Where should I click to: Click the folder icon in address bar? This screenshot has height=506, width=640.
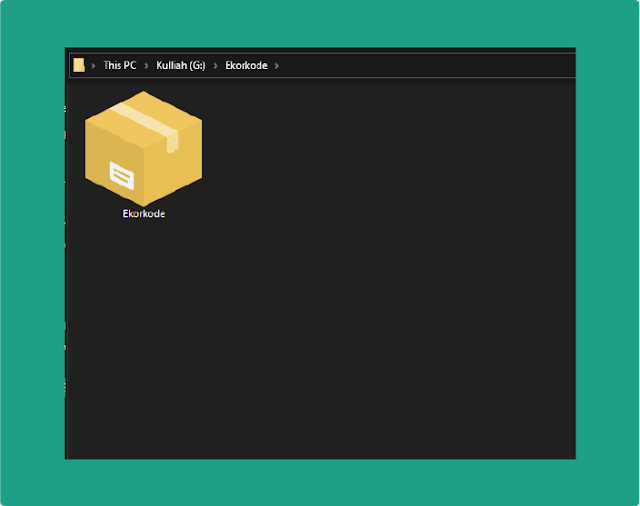[x=79, y=65]
